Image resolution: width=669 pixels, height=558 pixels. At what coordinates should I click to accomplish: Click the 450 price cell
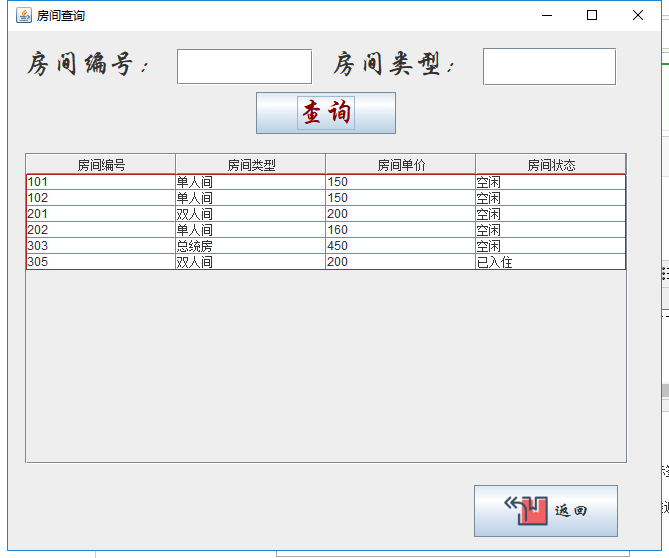pos(401,246)
